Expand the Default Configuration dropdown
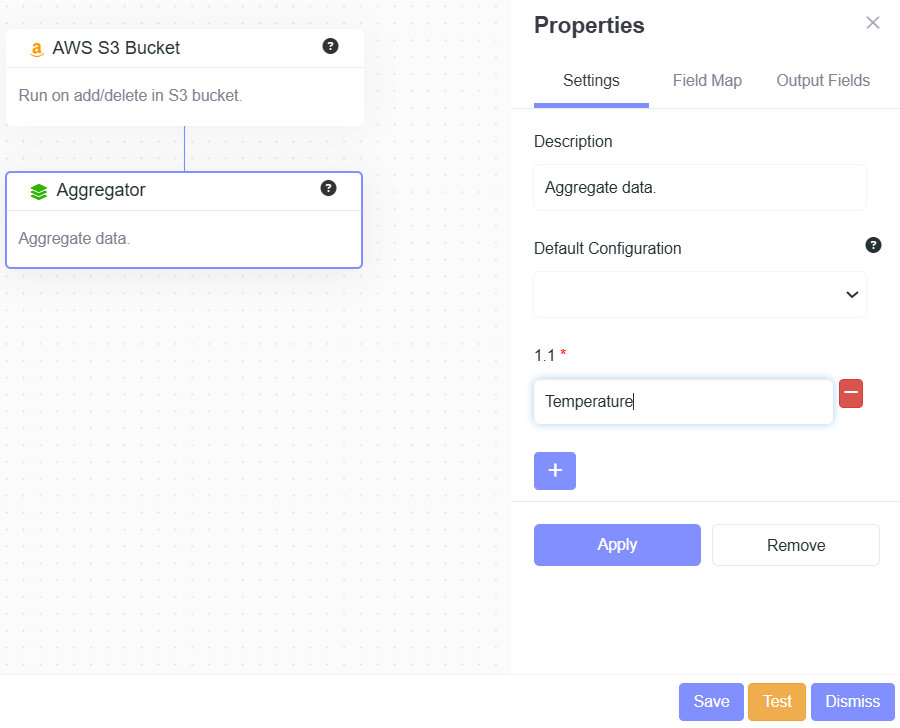This screenshot has height=728, width=900. [x=699, y=294]
